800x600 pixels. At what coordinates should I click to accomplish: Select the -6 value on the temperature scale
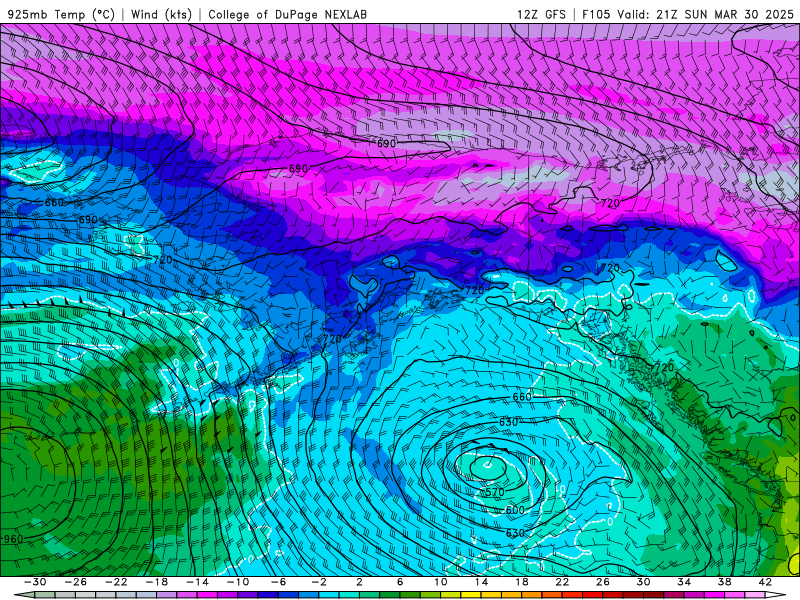pyautogui.click(x=279, y=582)
